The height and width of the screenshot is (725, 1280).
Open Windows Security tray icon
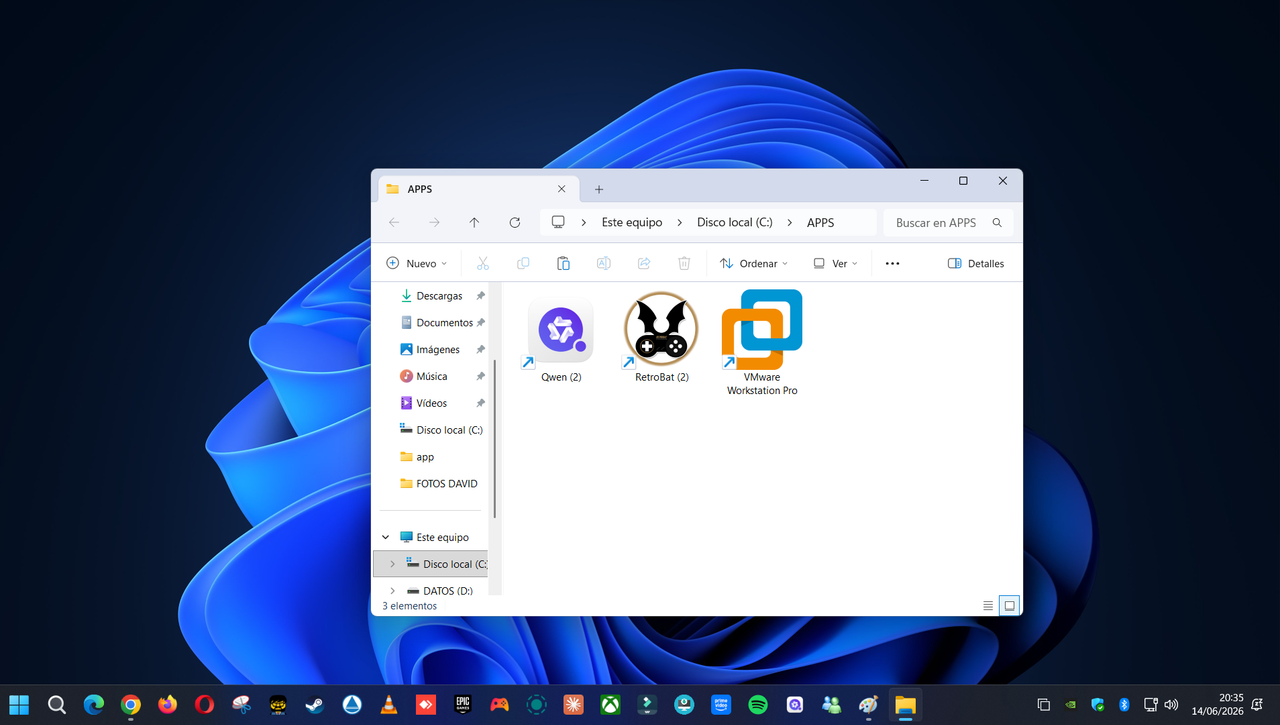[x=1097, y=704]
